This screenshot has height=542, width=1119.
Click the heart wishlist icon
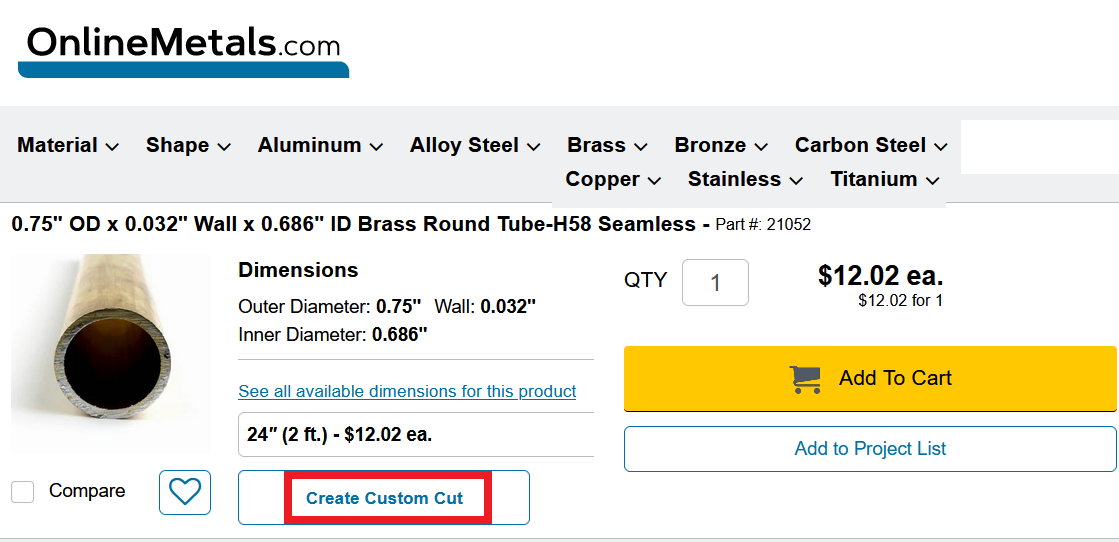point(185,492)
